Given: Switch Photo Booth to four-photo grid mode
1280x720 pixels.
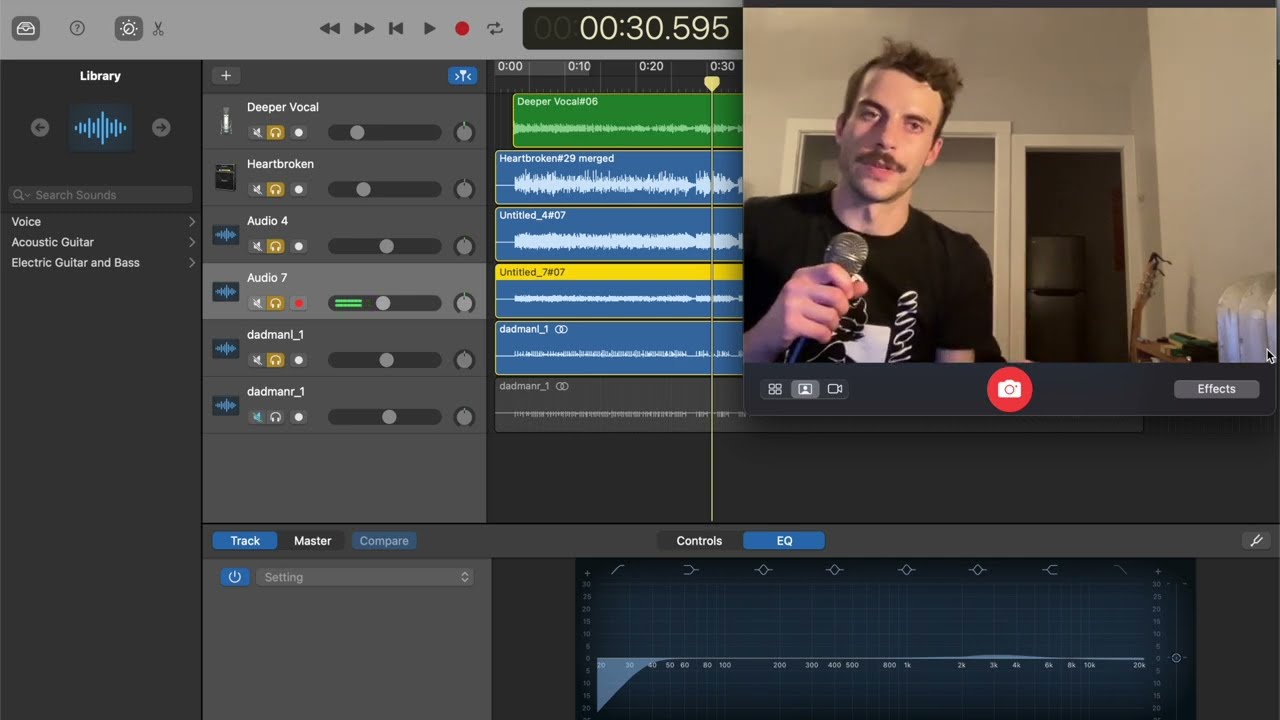Looking at the screenshot, I should pyautogui.click(x=775, y=389).
